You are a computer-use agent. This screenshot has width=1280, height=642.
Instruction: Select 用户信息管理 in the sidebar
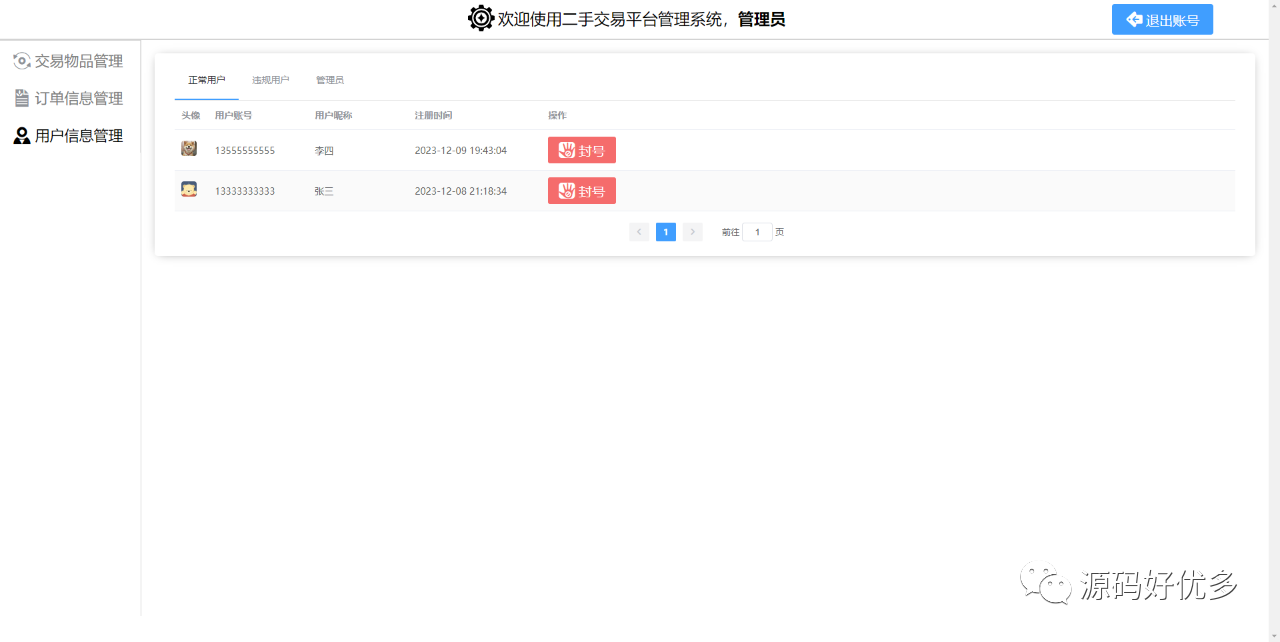68,136
